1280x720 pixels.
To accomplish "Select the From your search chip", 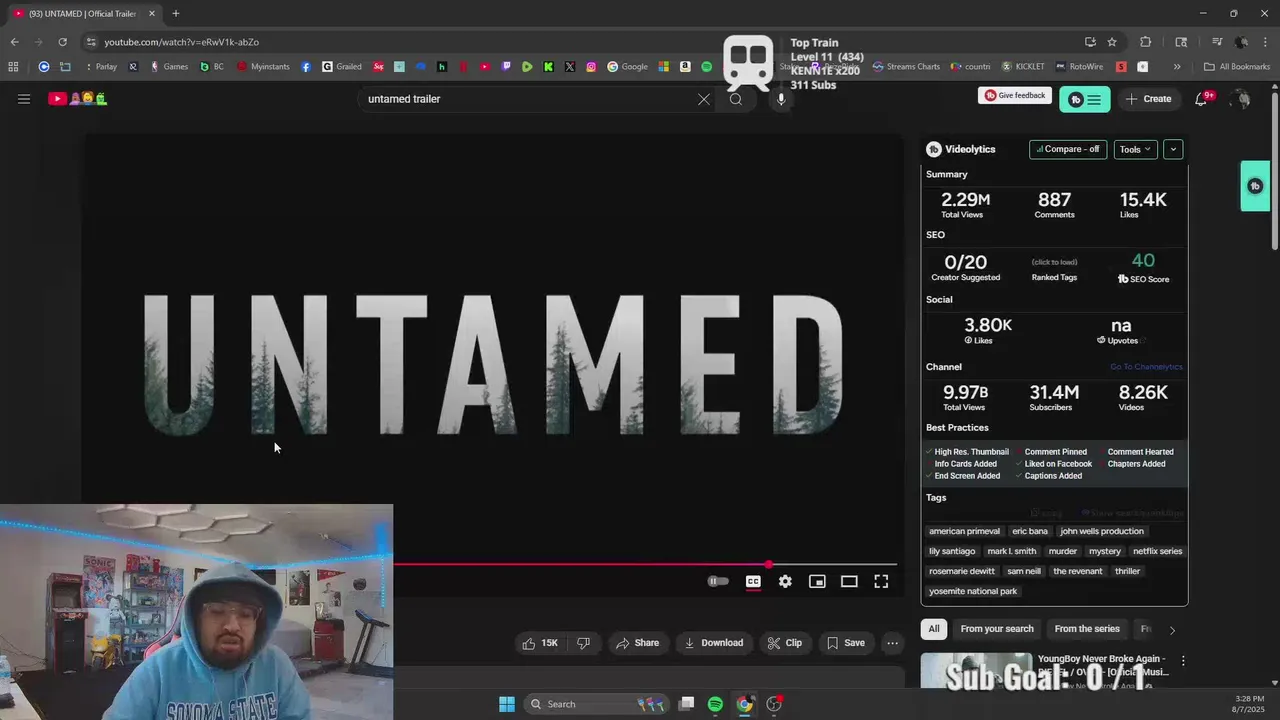I will (x=997, y=629).
